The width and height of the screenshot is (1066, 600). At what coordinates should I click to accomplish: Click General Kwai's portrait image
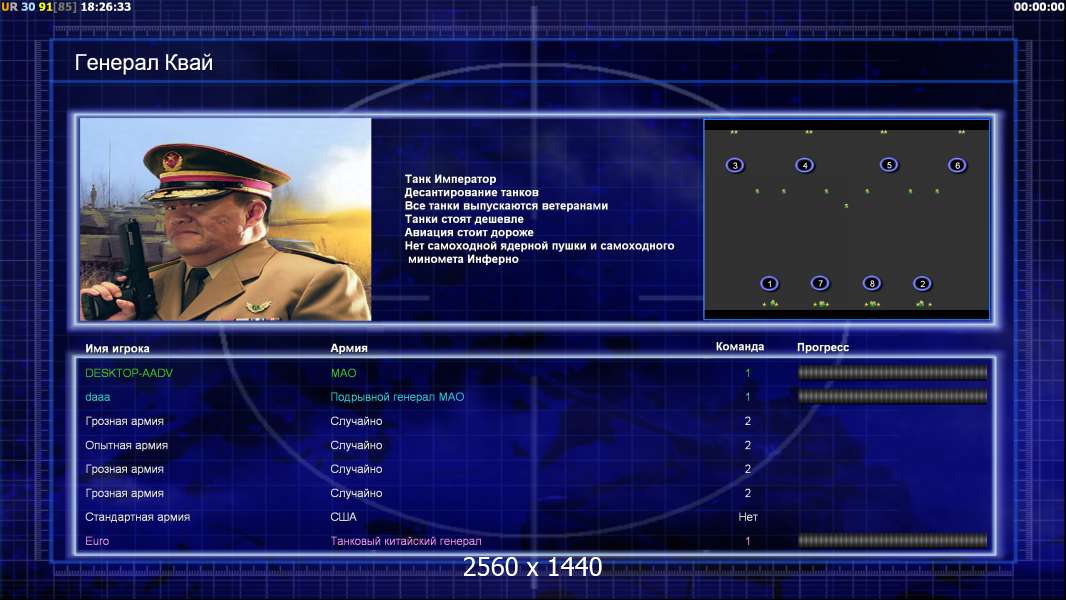pos(226,219)
